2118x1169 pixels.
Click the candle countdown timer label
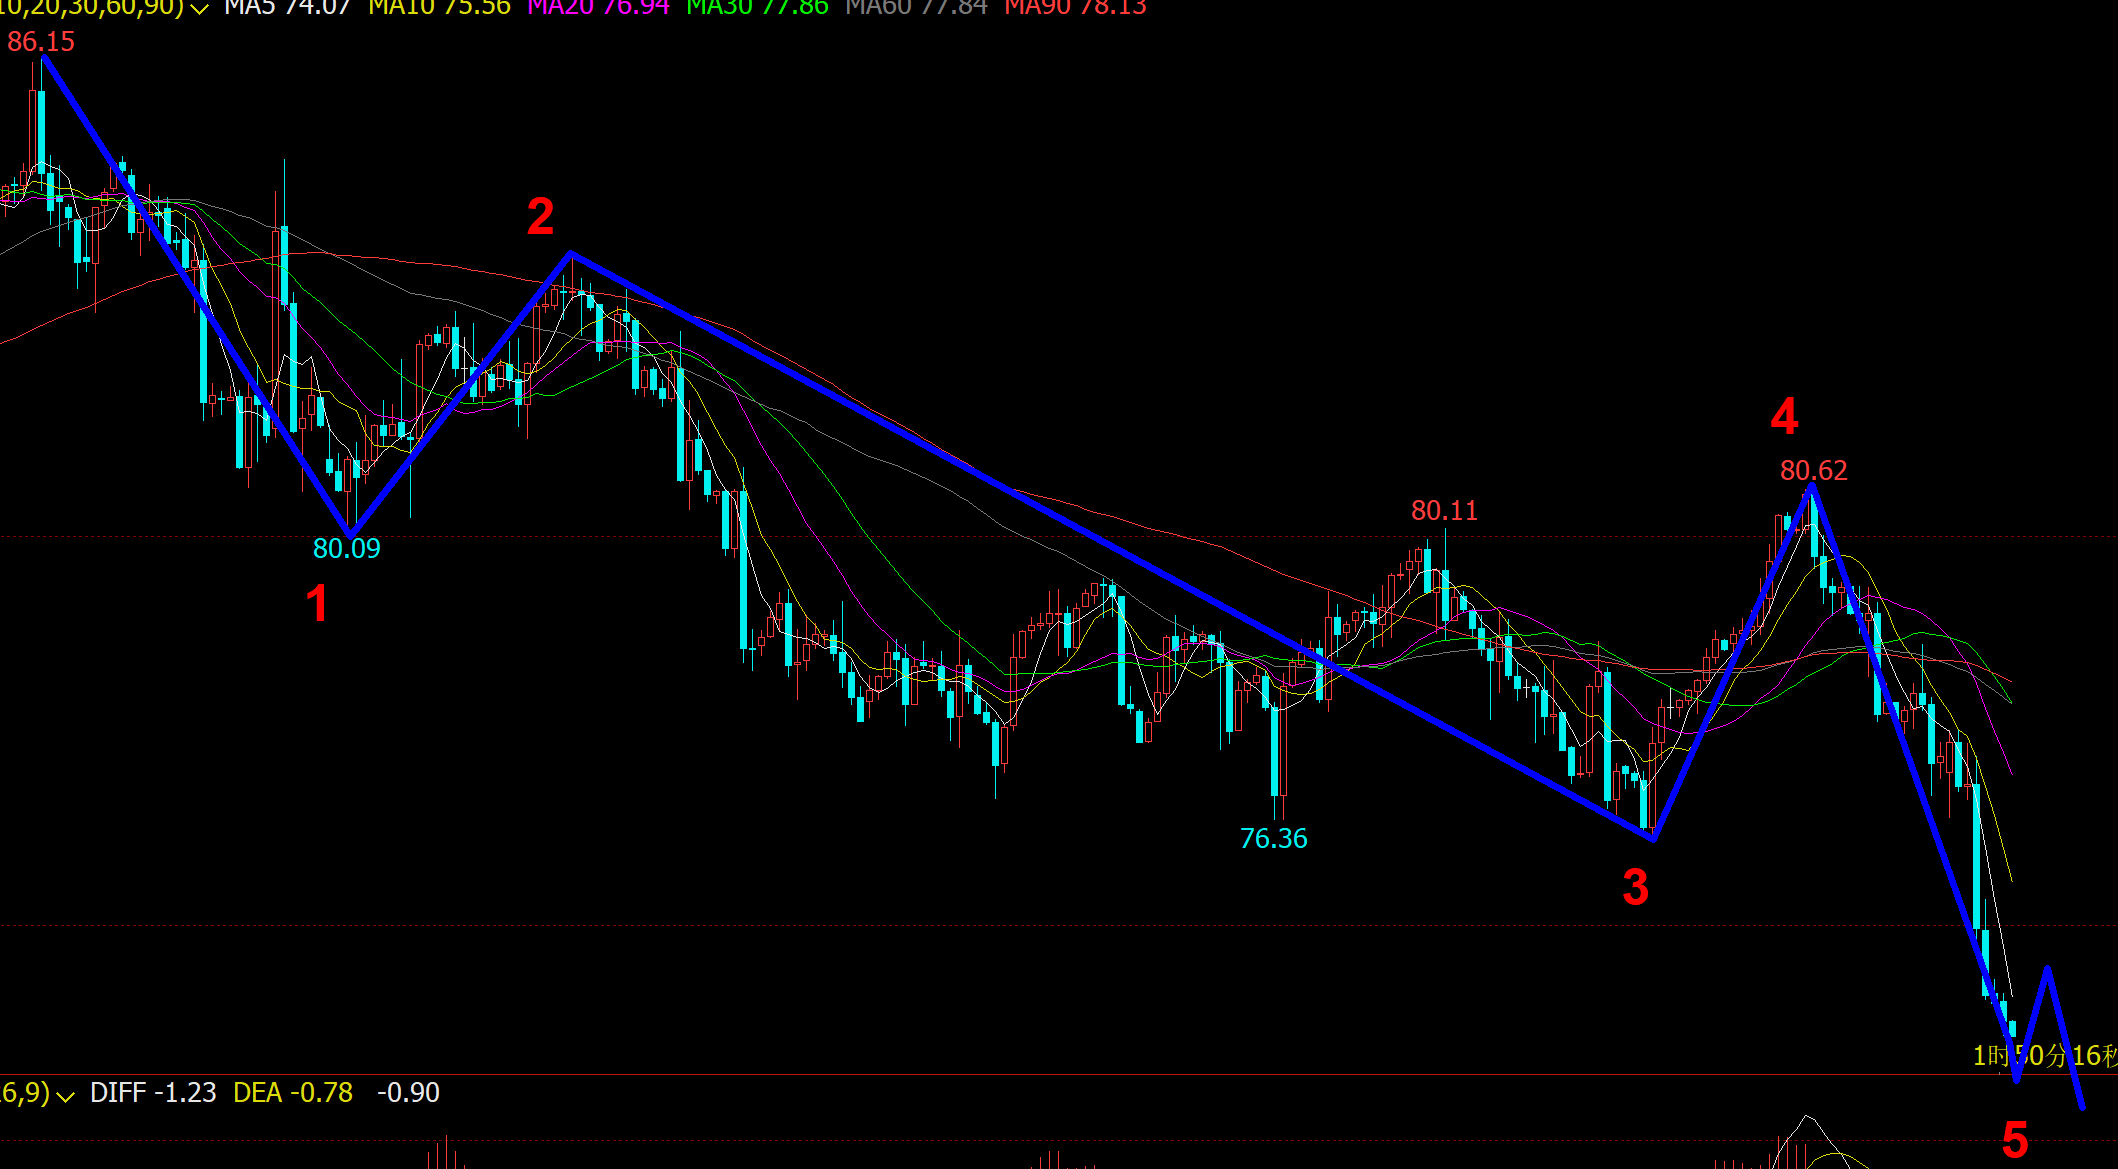(2044, 1055)
